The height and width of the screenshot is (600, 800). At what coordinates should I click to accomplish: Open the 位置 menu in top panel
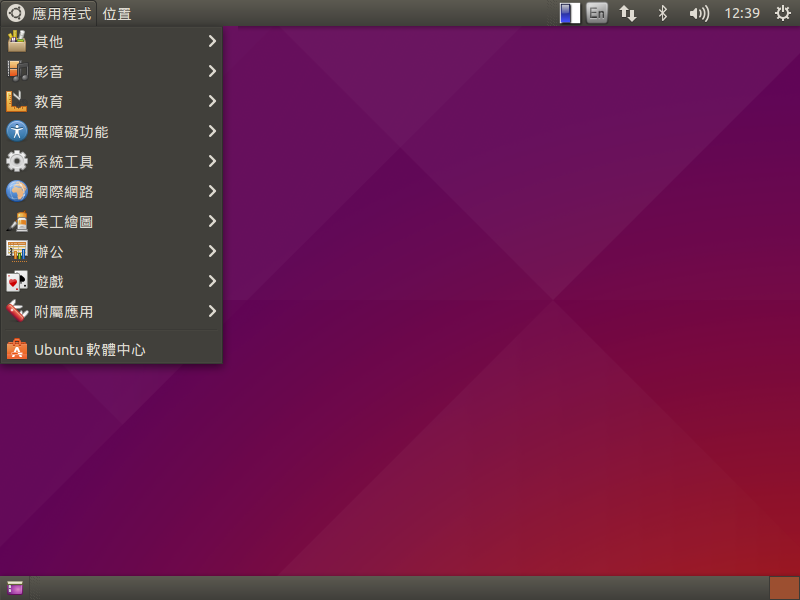click(x=117, y=14)
